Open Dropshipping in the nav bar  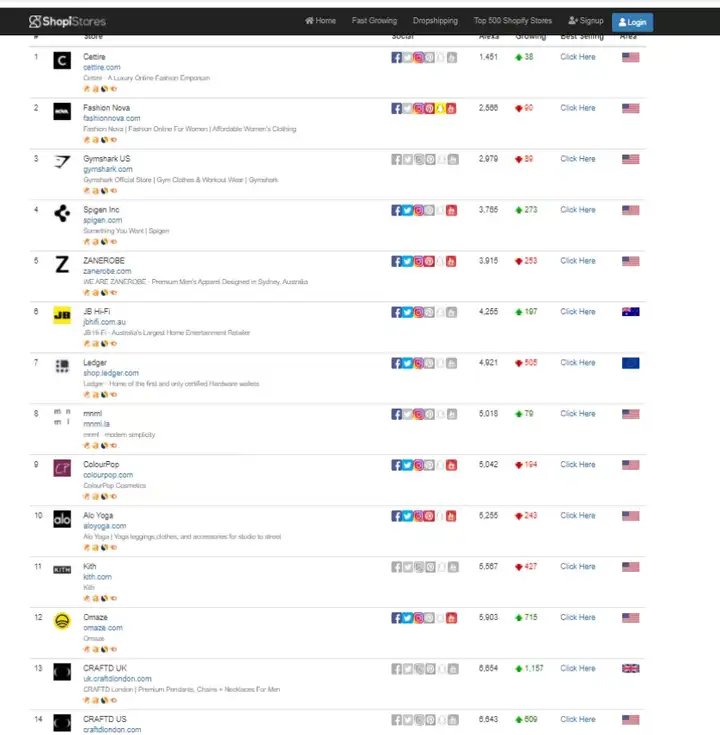(435, 21)
